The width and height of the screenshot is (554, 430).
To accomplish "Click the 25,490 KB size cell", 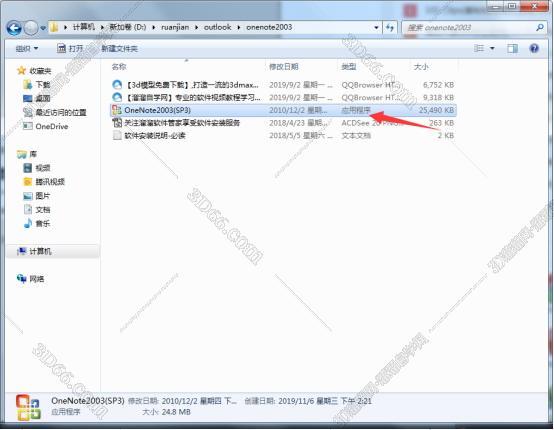I will tap(436, 110).
